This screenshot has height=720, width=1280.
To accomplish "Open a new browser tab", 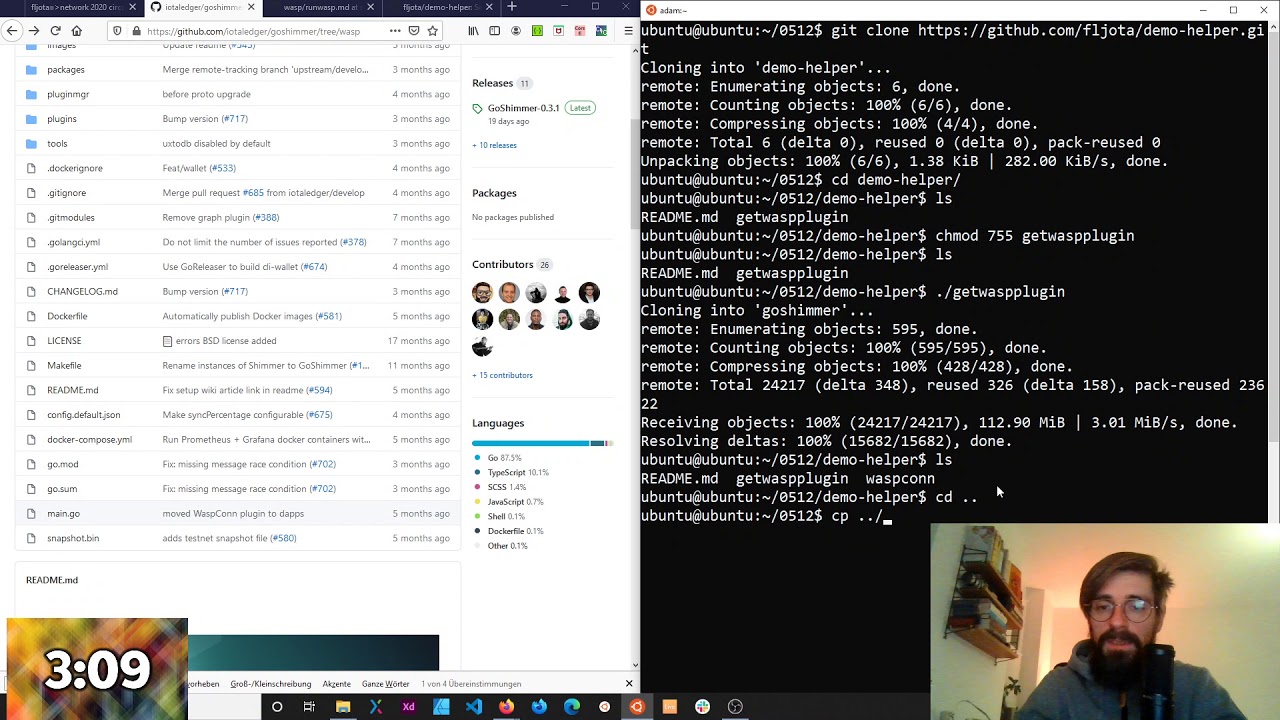I will coord(511,7).
